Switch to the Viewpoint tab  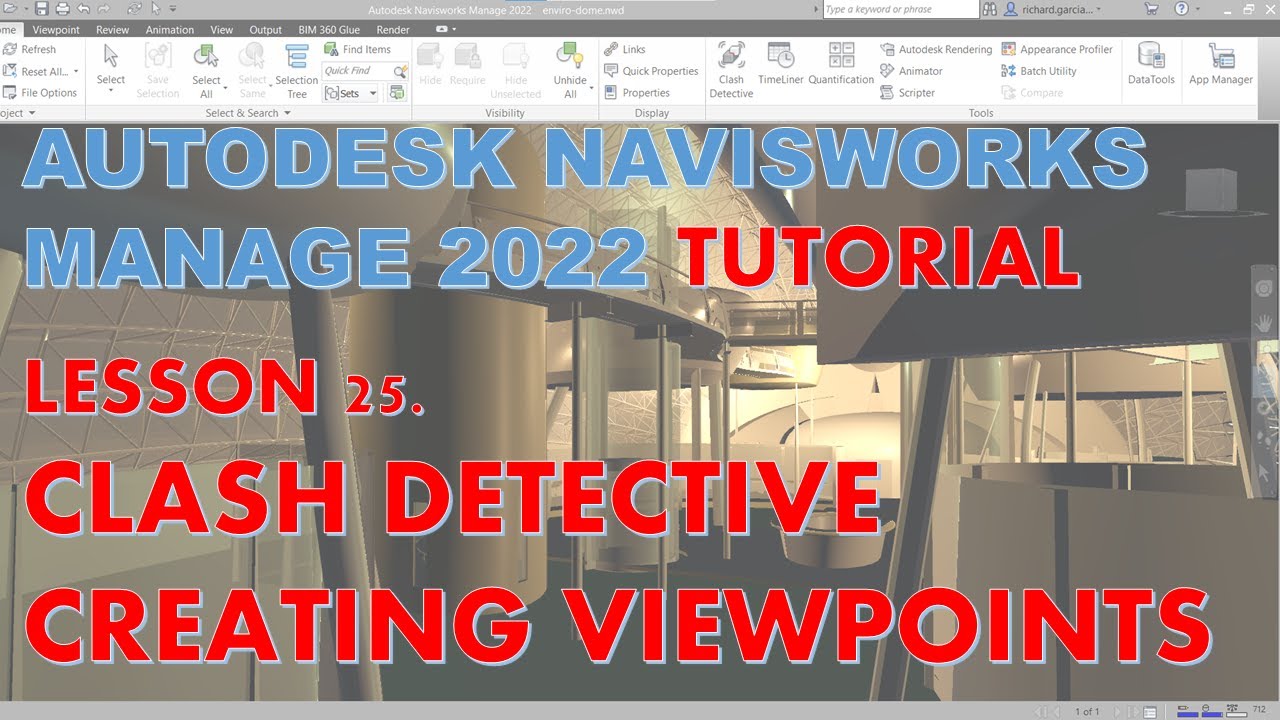coord(56,30)
